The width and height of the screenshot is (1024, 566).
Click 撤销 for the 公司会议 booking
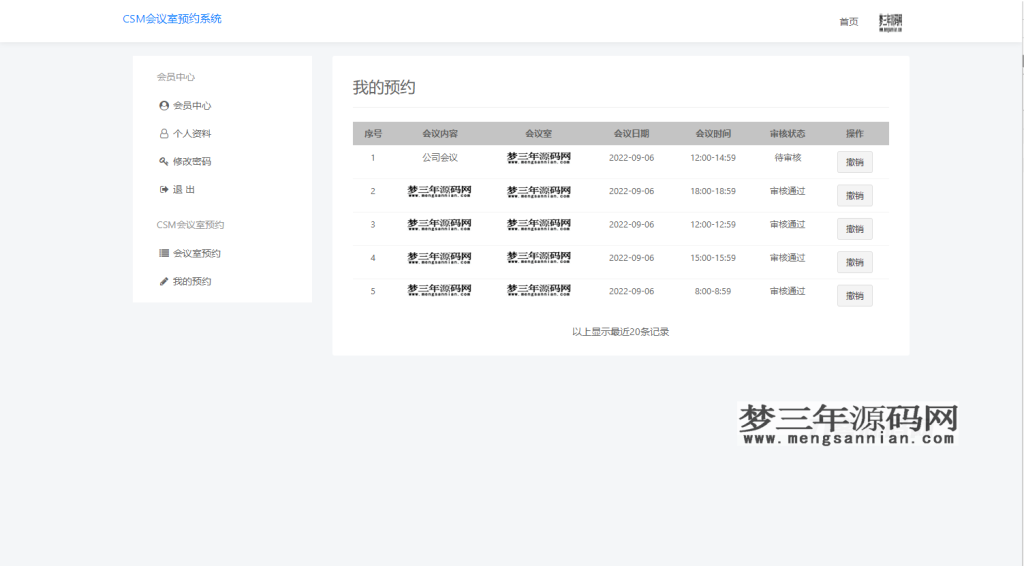point(854,163)
